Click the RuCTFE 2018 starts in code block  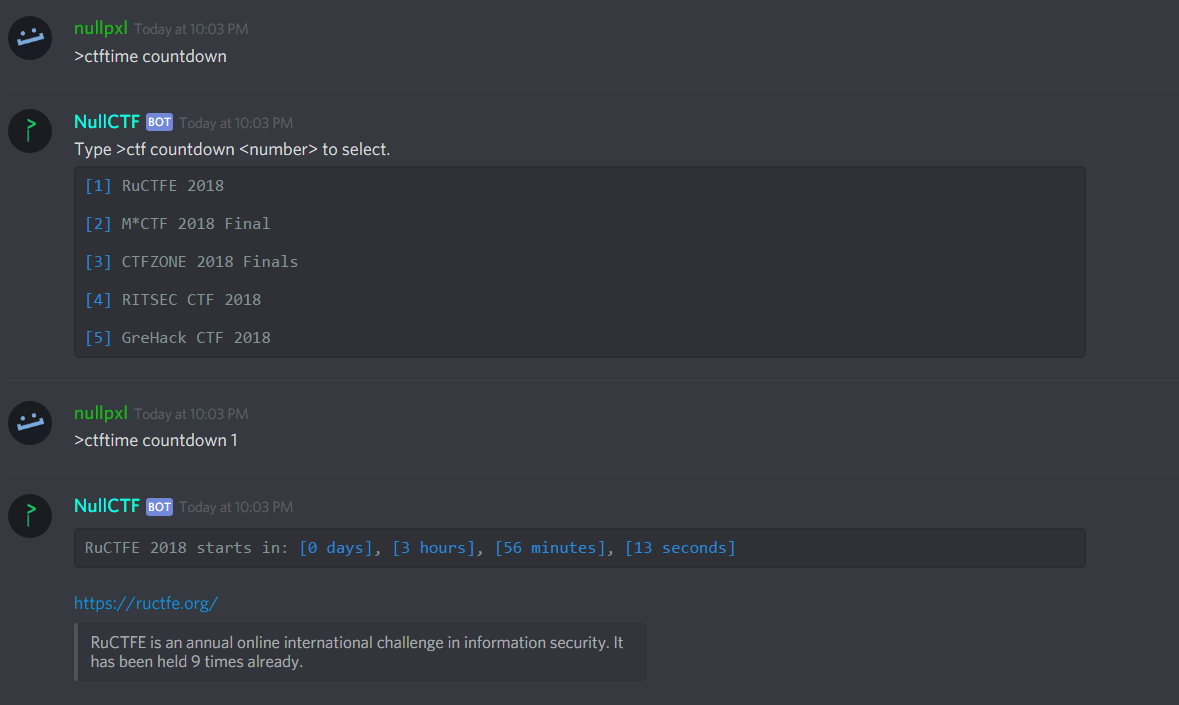pyautogui.click(x=580, y=548)
